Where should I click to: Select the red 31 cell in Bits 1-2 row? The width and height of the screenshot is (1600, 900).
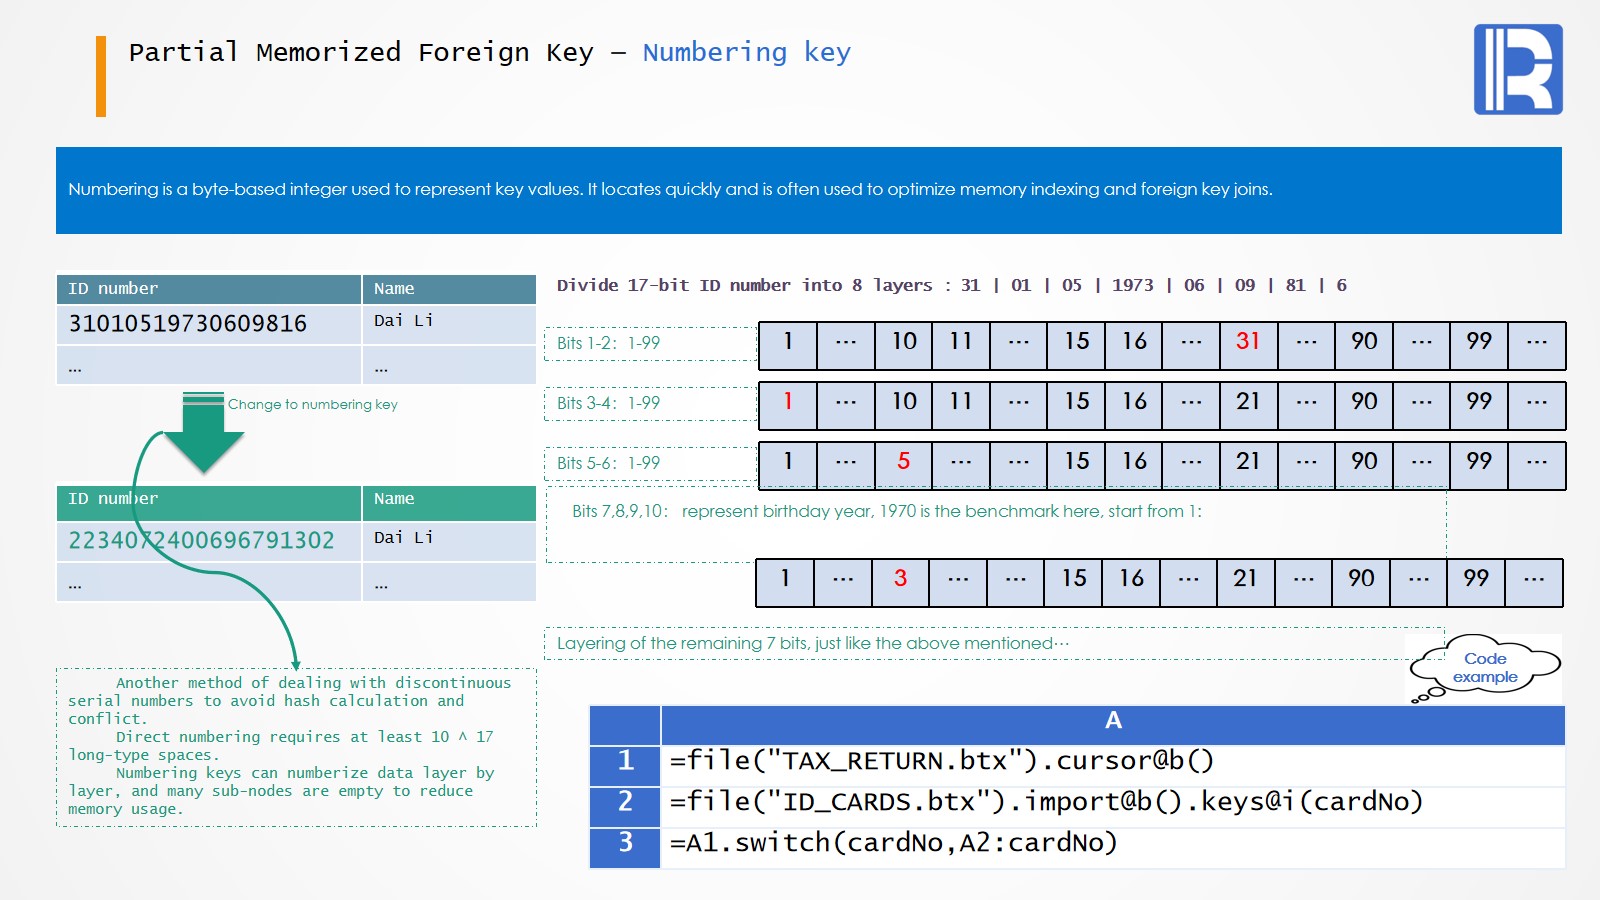coord(1248,342)
